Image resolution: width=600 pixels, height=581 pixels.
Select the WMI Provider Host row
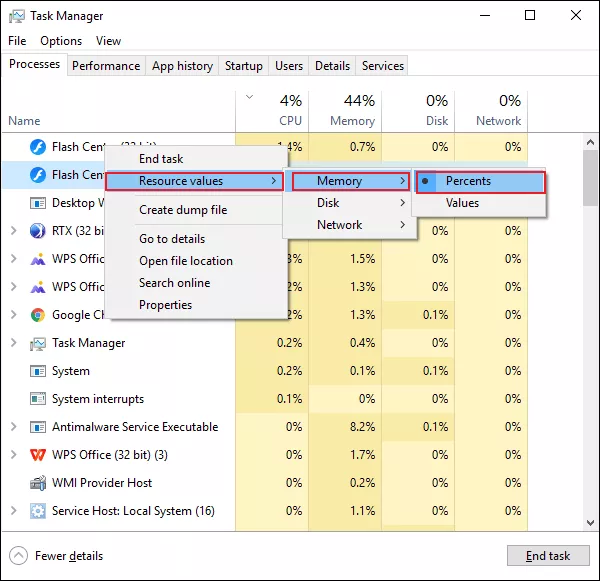click(x=265, y=483)
